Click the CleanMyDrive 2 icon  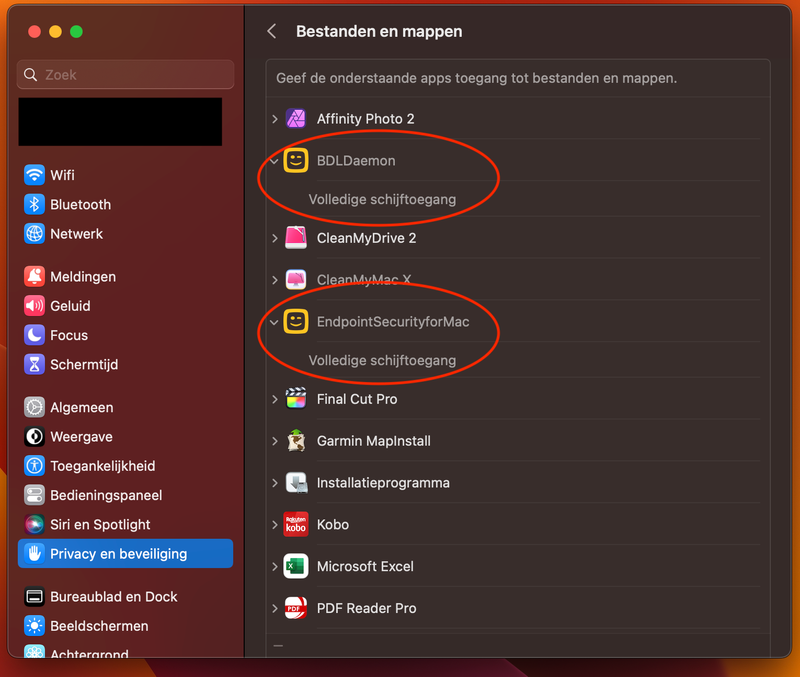tap(295, 238)
